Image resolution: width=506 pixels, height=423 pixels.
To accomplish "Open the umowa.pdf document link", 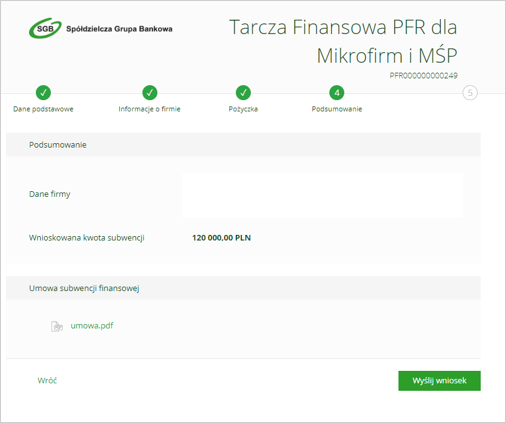I will pos(92,326).
